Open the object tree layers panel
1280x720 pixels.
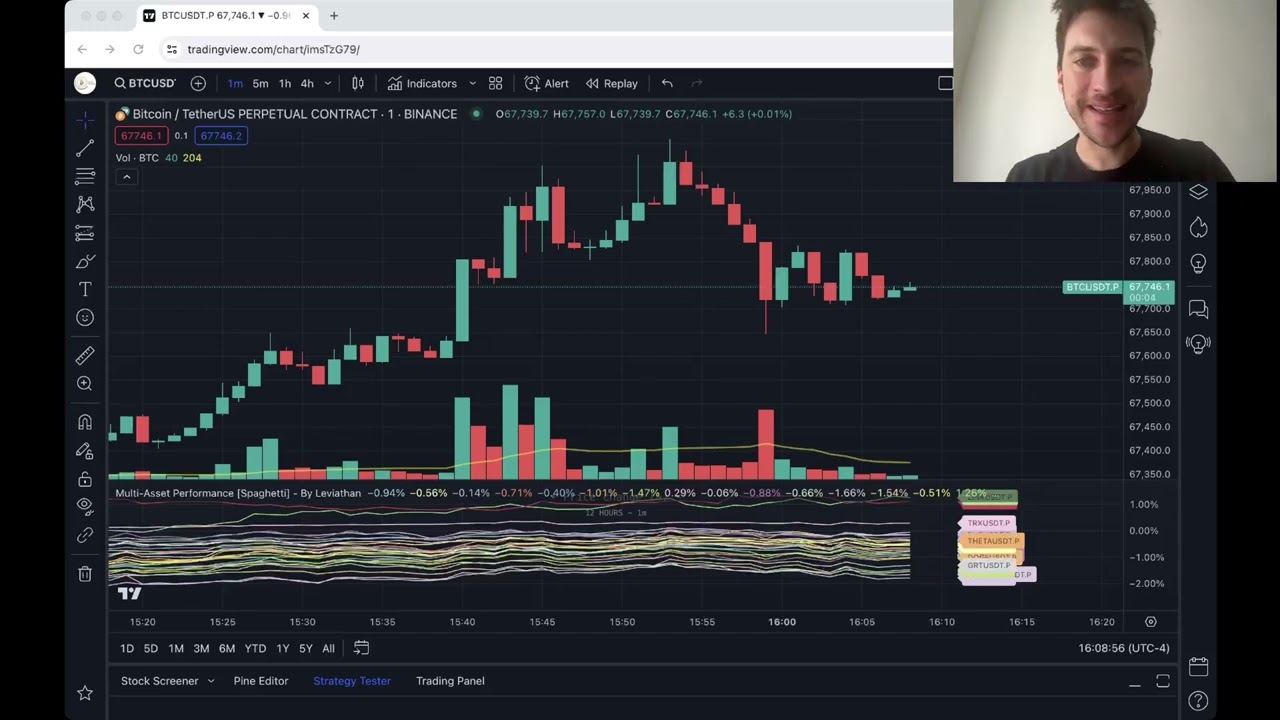click(x=1198, y=191)
